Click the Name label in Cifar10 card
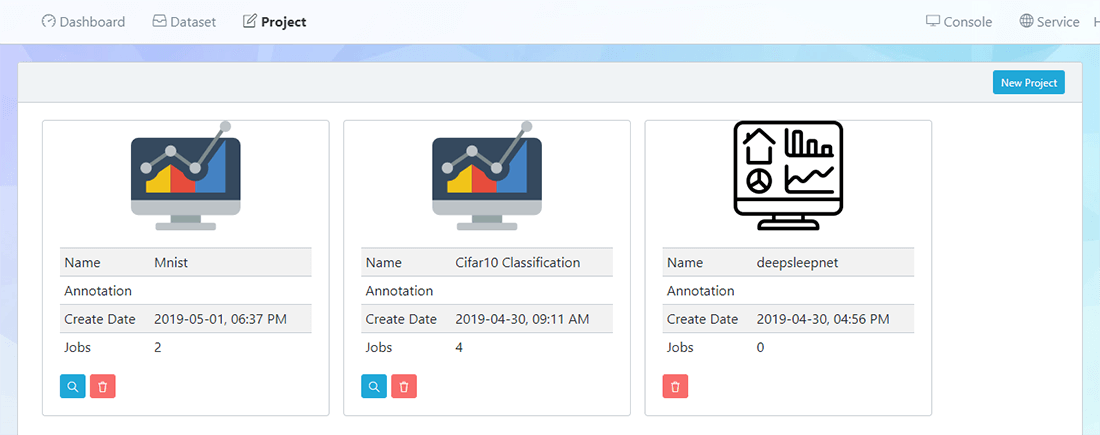This screenshot has width=1100, height=435. click(384, 263)
